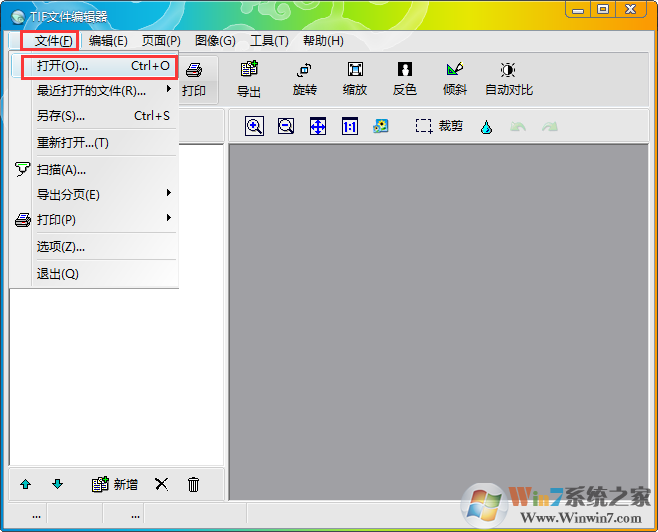Click the water drop icon
The width and height of the screenshot is (658, 532).
click(x=486, y=127)
